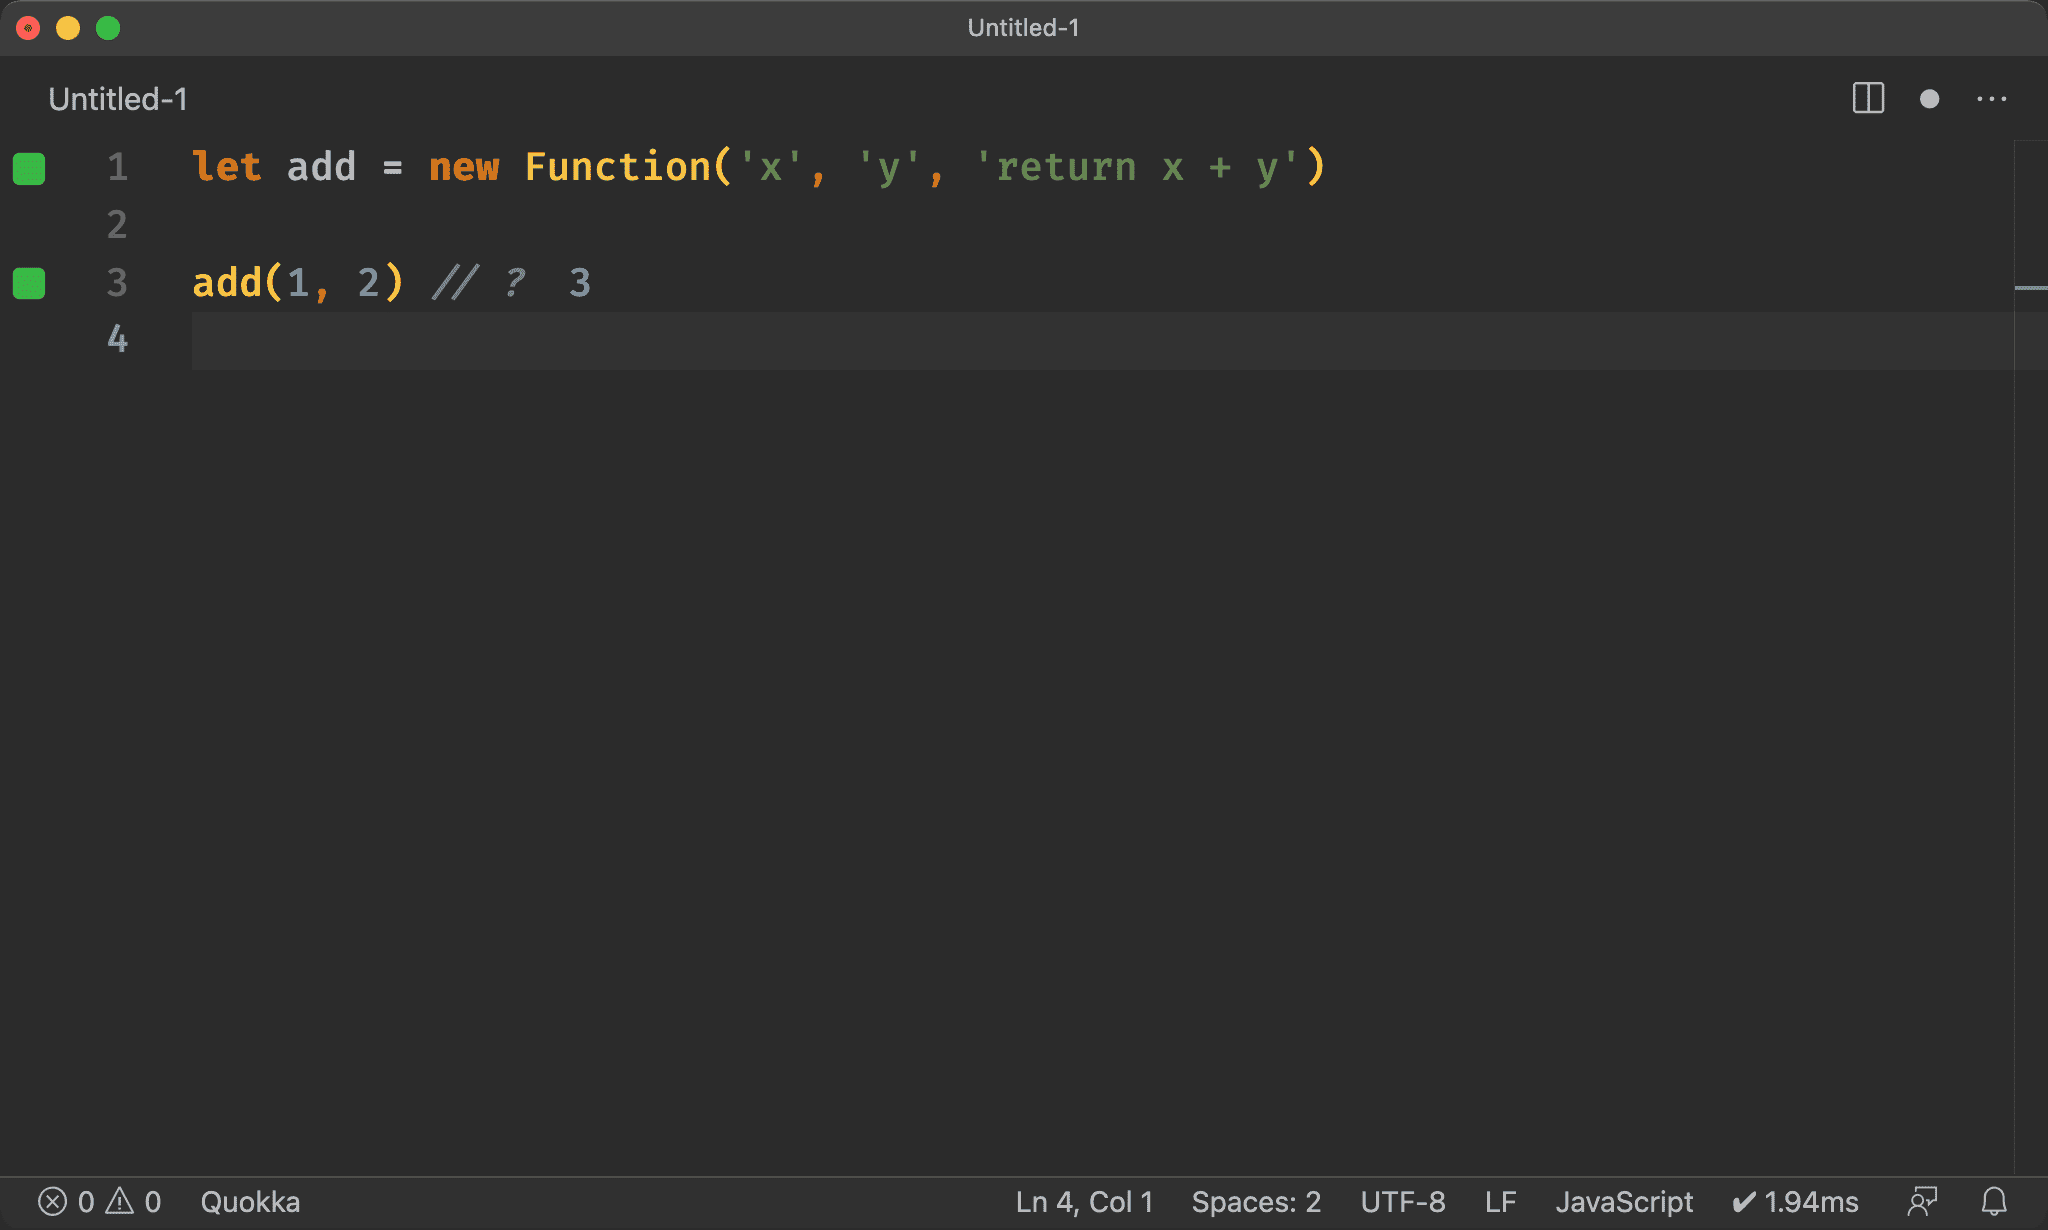The width and height of the screenshot is (2048, 1230).
Task: Select the Untitled-1 editor tab
Action: pos(118,99)
